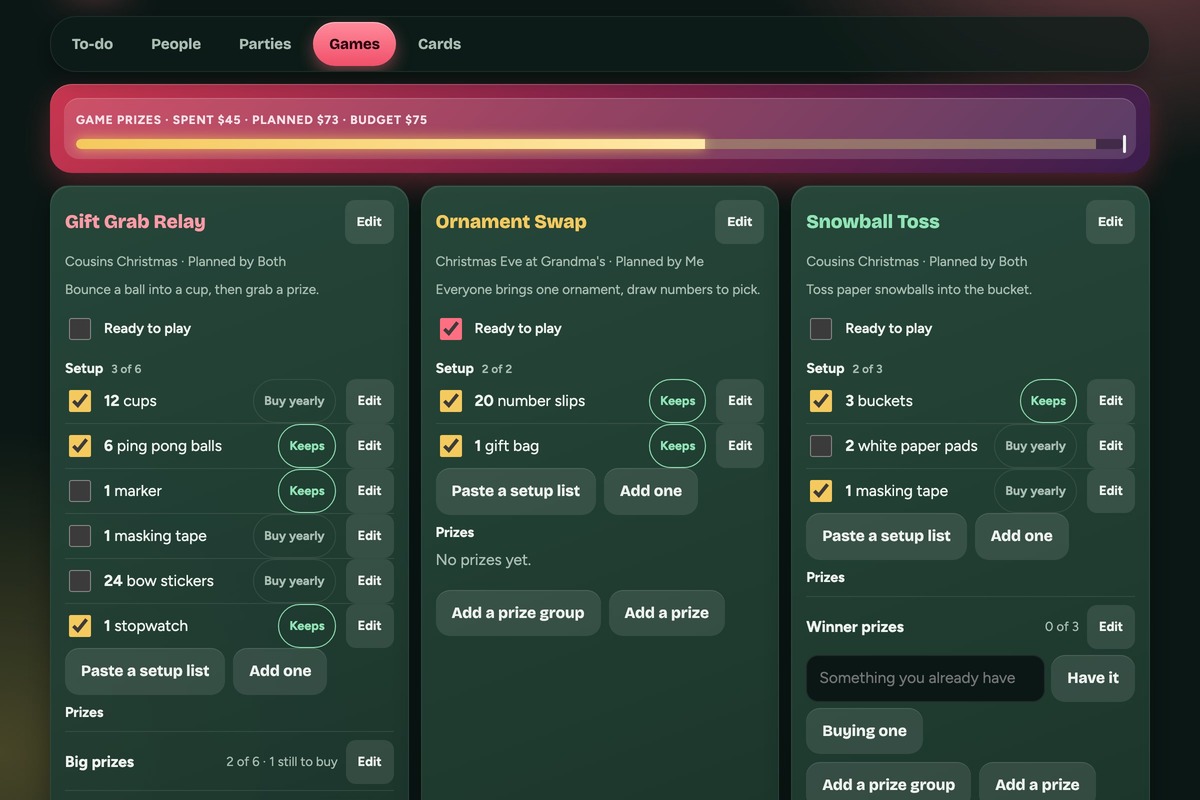This screenshot has width=1200, height=800.
Task: Click the Have it button
Action: [x=1093, y=678]
